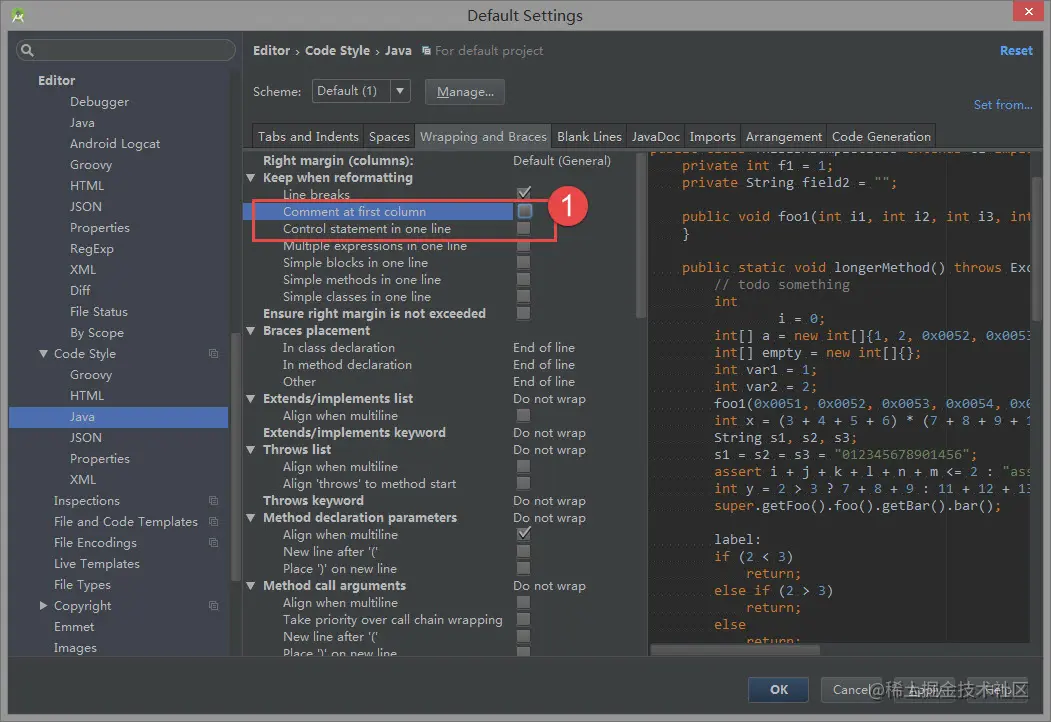Open the Code Generation tab
This screenshot has width=1051, height=722.
pos(881,136)
